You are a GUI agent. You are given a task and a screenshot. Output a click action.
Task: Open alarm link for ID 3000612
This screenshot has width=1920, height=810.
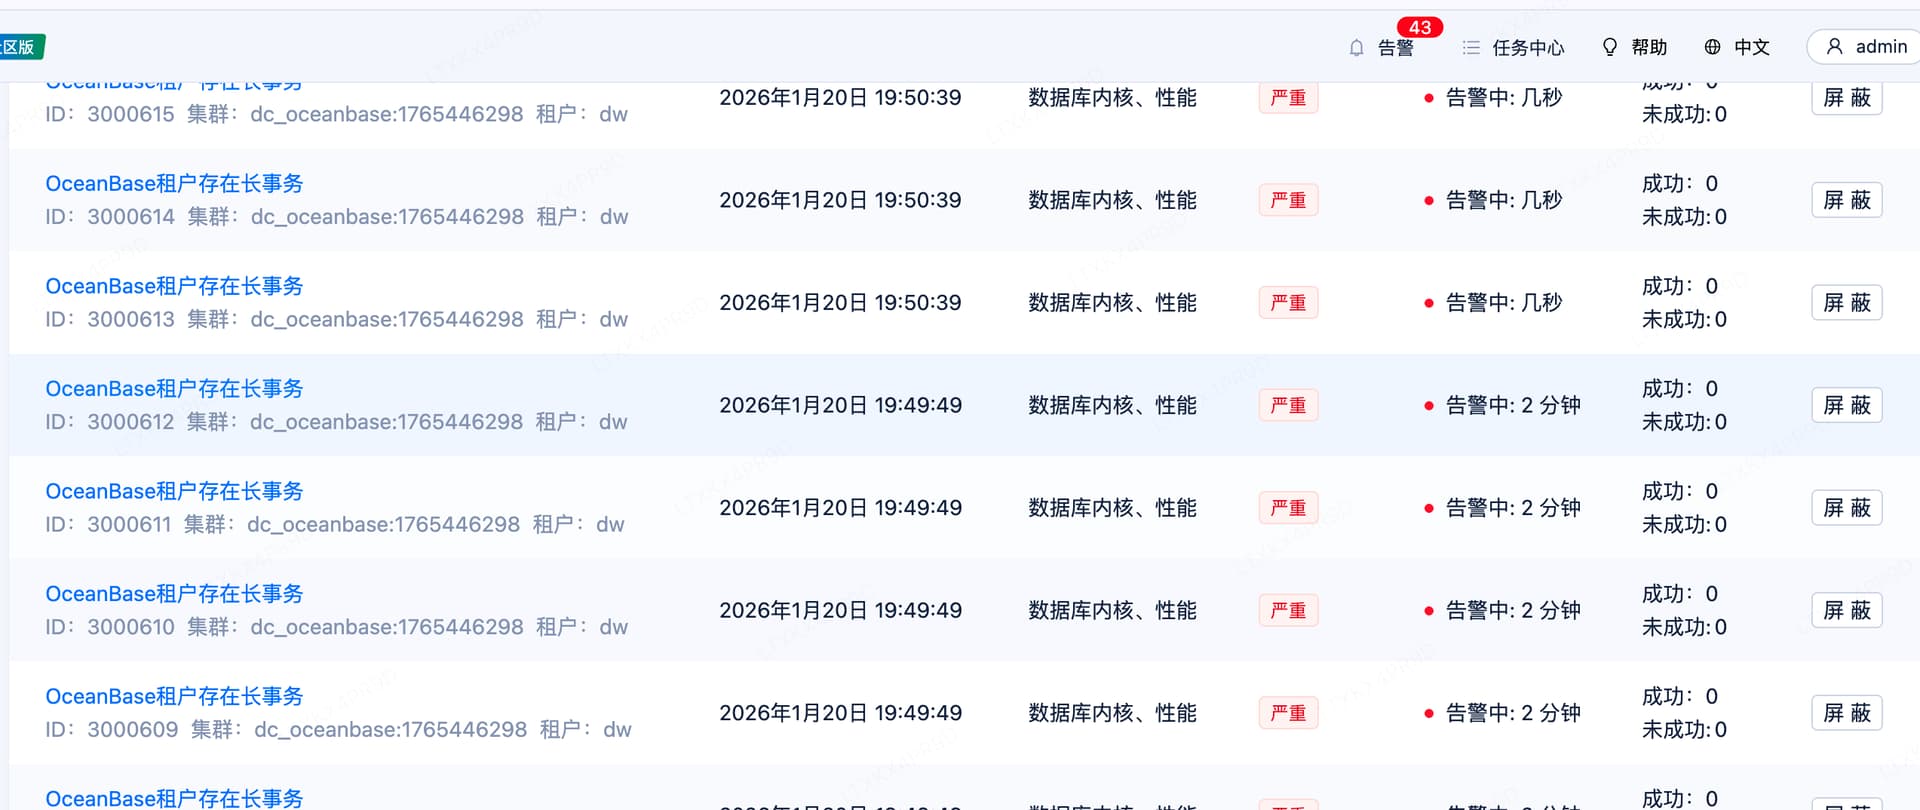pyautogui.click(x=174, y=389)
